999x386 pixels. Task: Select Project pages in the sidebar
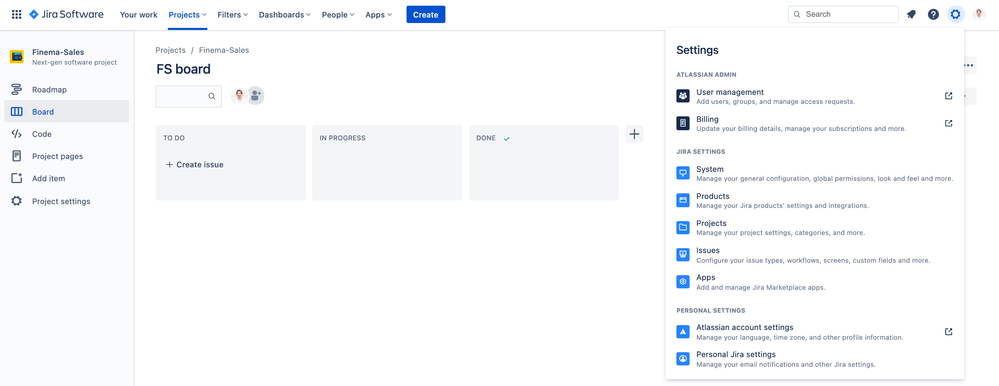(x=66, y=156)
